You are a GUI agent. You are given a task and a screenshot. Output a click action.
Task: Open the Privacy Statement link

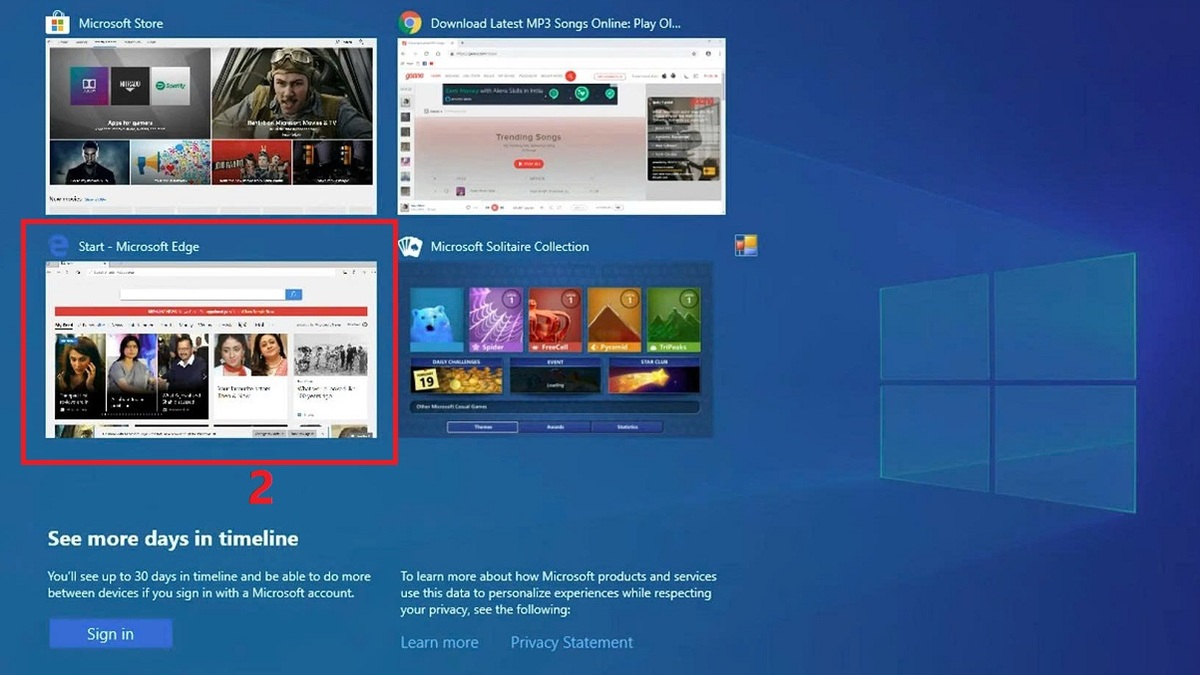[571, 642]
